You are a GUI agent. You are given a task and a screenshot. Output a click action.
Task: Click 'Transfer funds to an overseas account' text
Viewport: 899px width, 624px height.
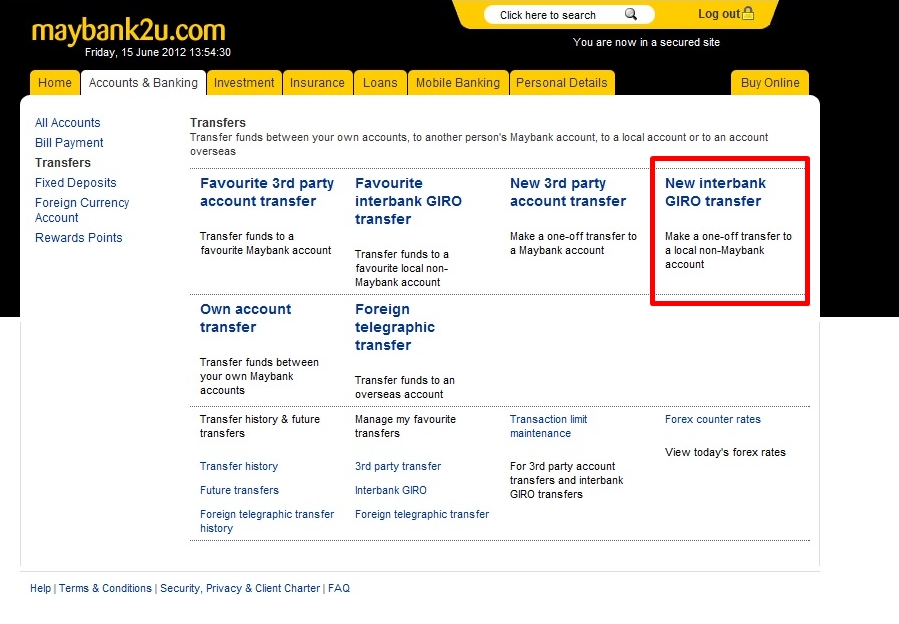405,387
